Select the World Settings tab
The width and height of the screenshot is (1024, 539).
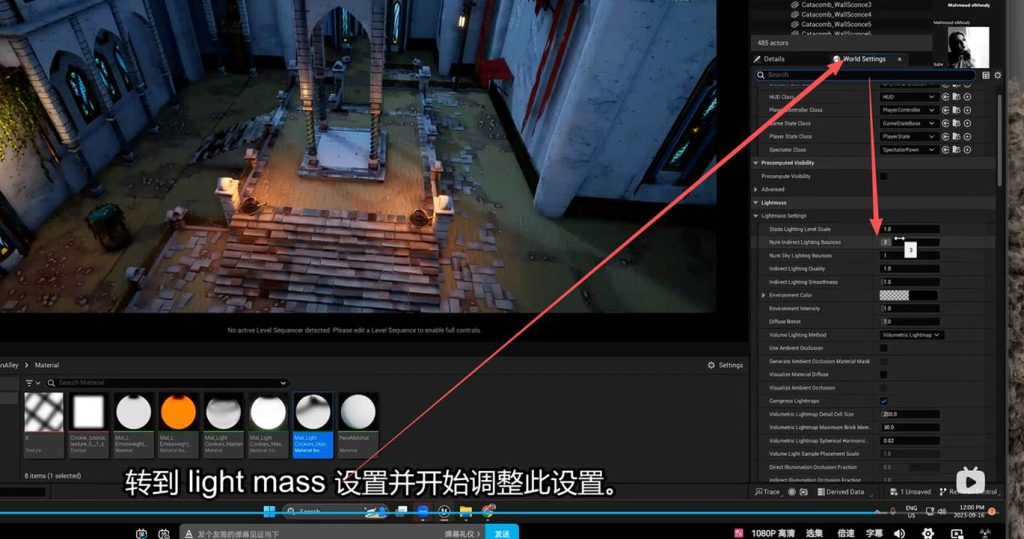tap(863, 59)
